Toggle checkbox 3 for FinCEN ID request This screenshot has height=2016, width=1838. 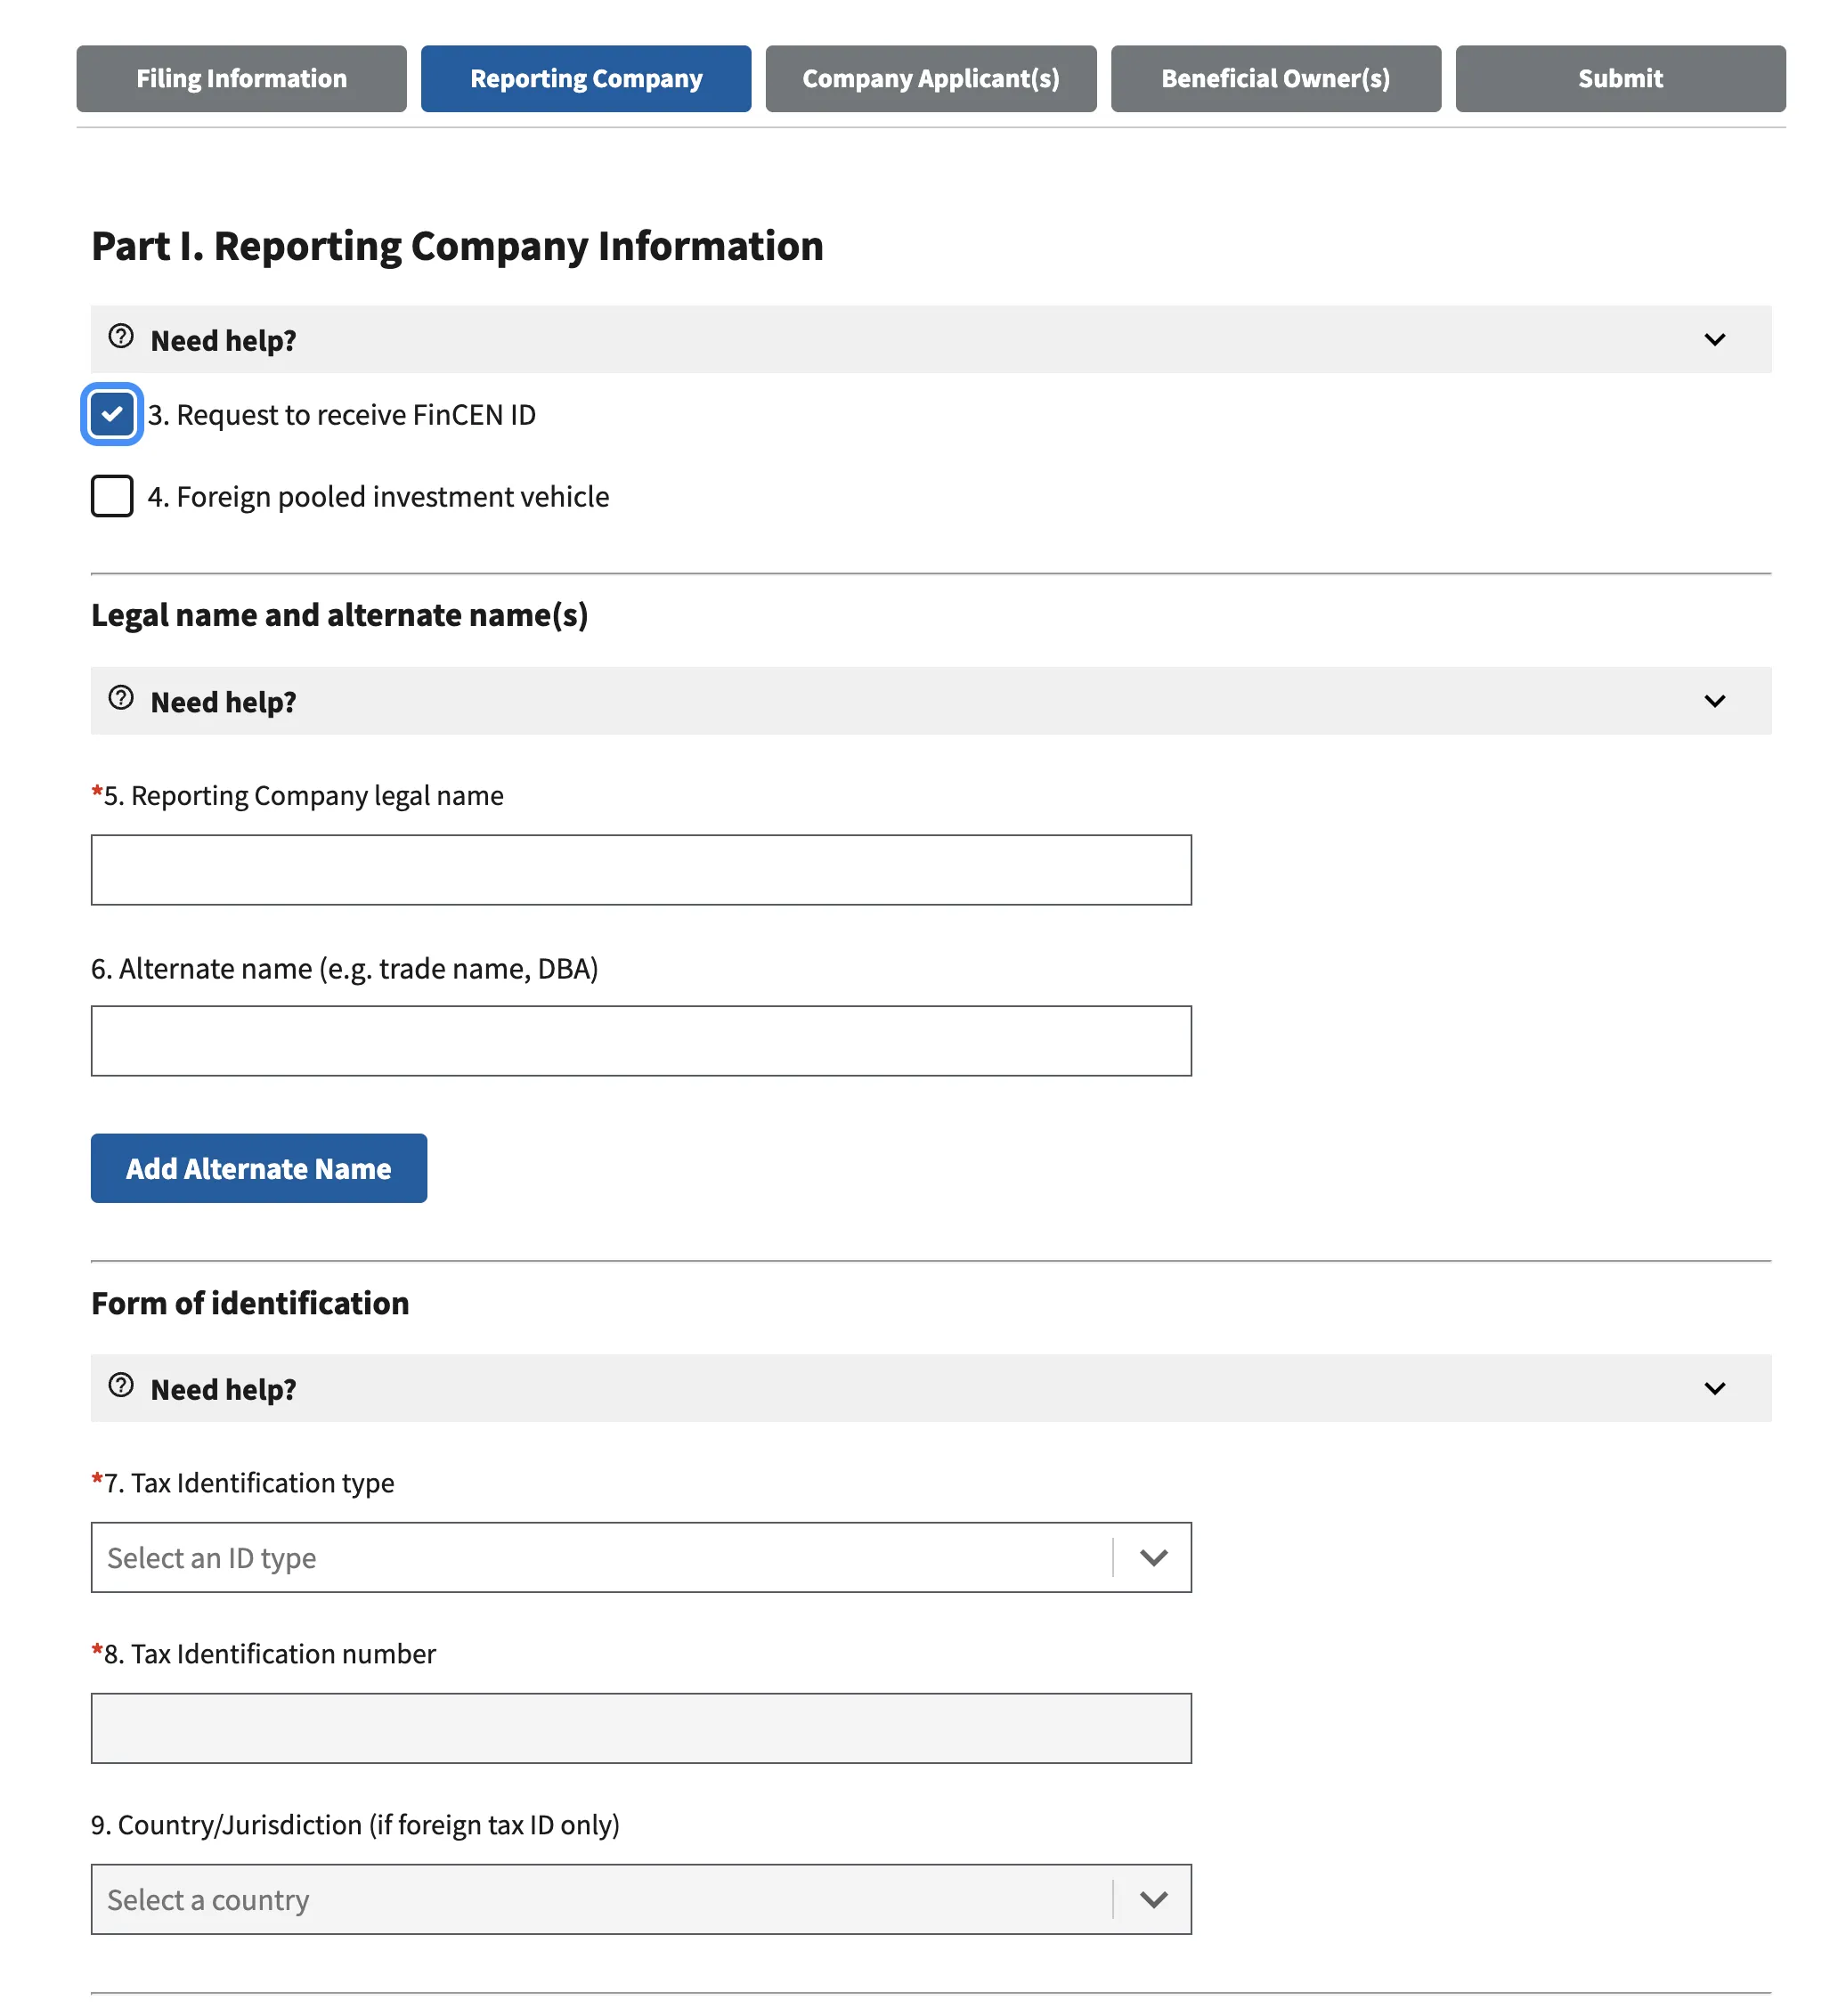112,414
